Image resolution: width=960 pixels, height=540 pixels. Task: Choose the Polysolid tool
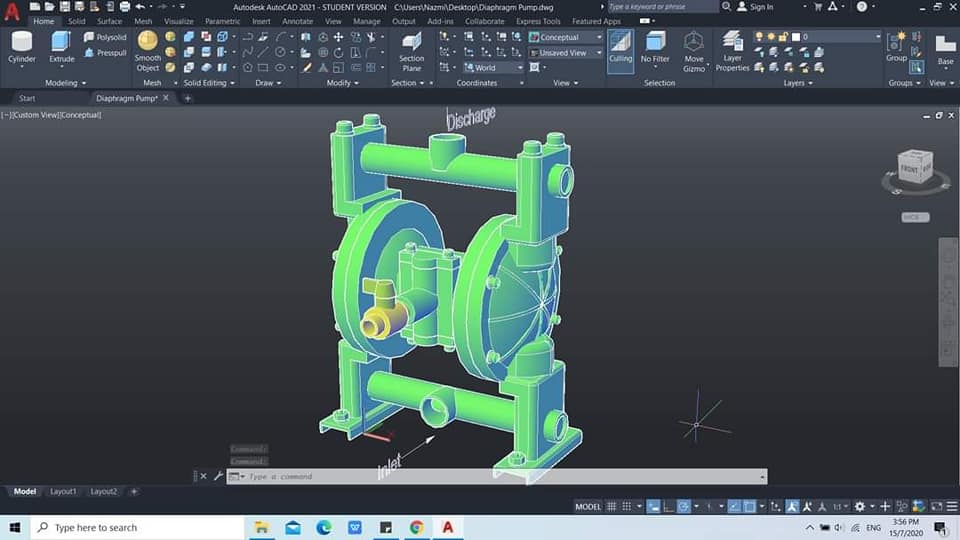click(105, 37)
